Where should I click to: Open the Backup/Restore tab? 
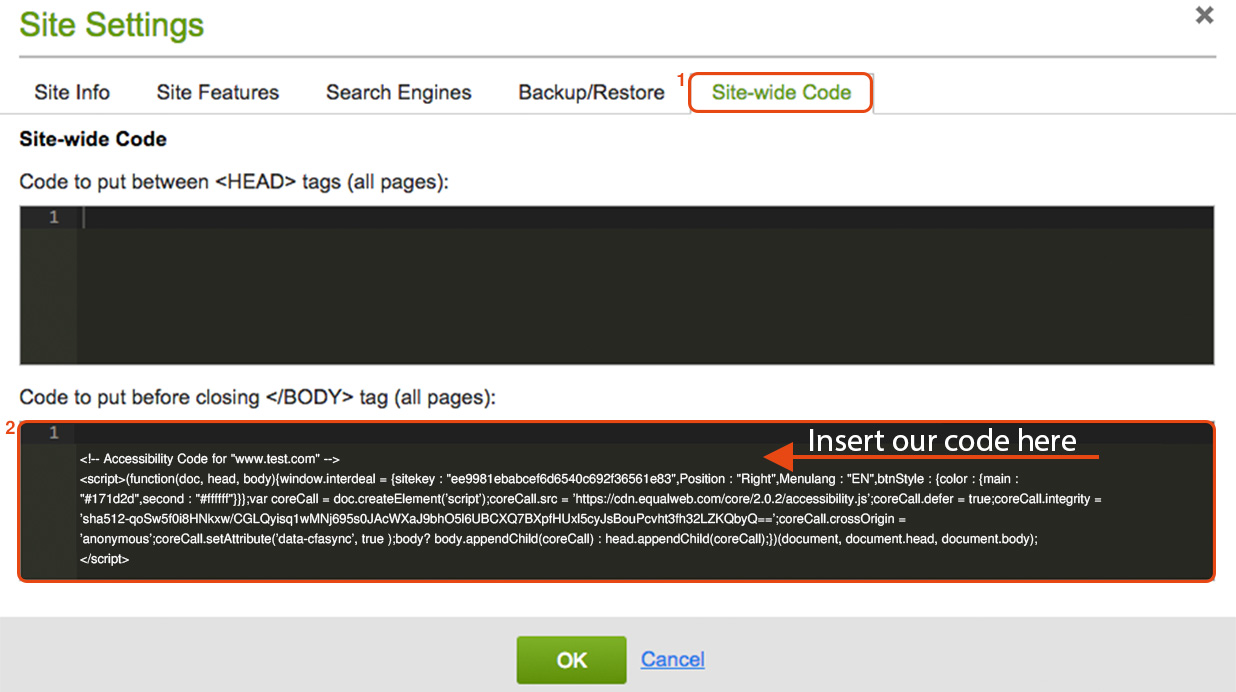pos(591,92)
